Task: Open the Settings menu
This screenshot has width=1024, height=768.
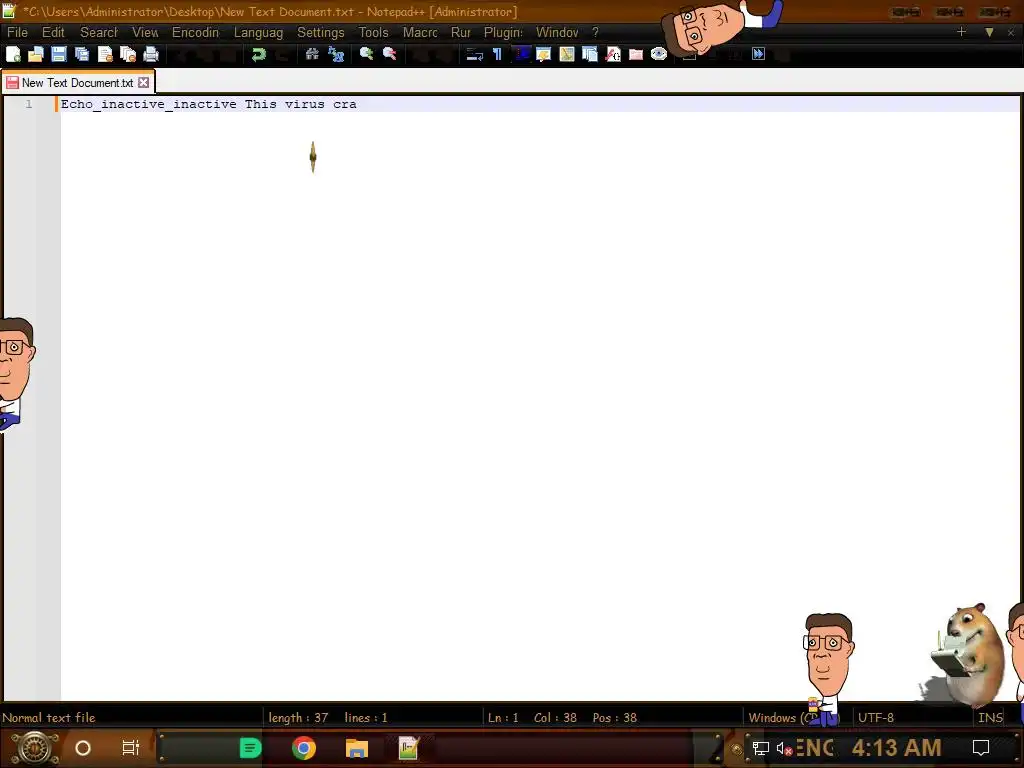Action: [320, 33]
